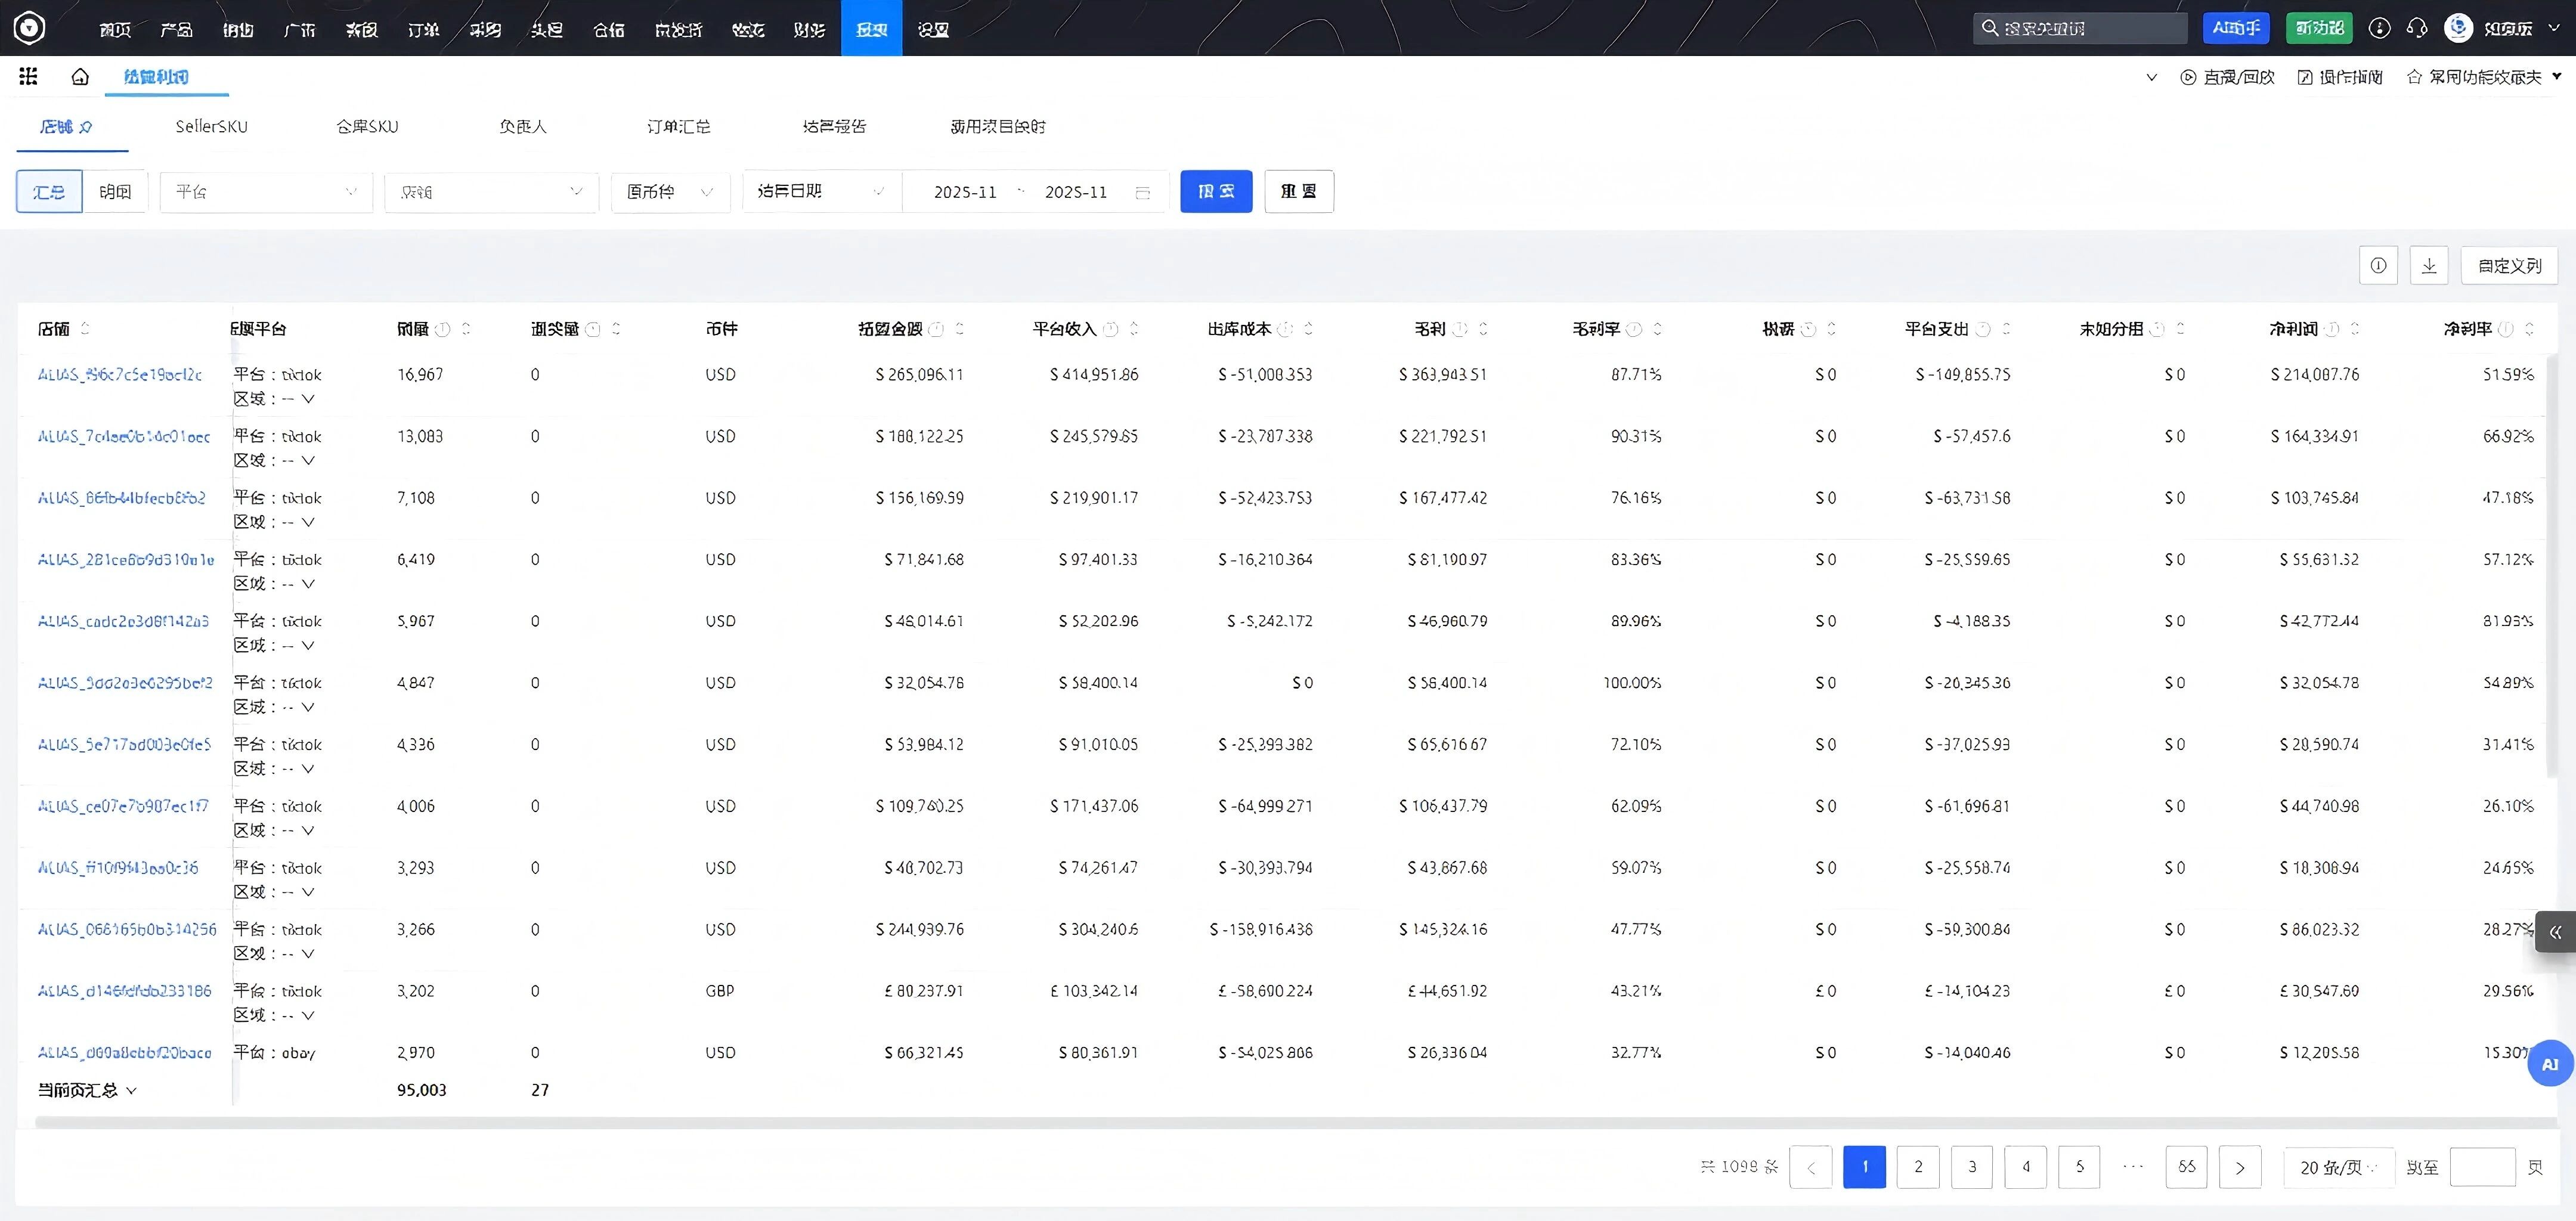Open the apps grid menu icon
Image resolution: width=2576 pixels, height=1221 pixels.
click(28, 76)
